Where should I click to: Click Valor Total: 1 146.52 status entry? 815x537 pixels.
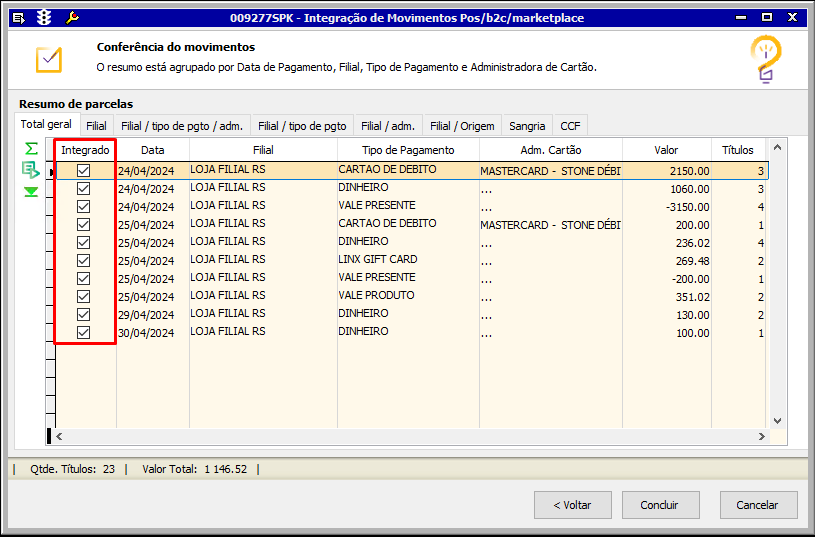coord(194,469)
